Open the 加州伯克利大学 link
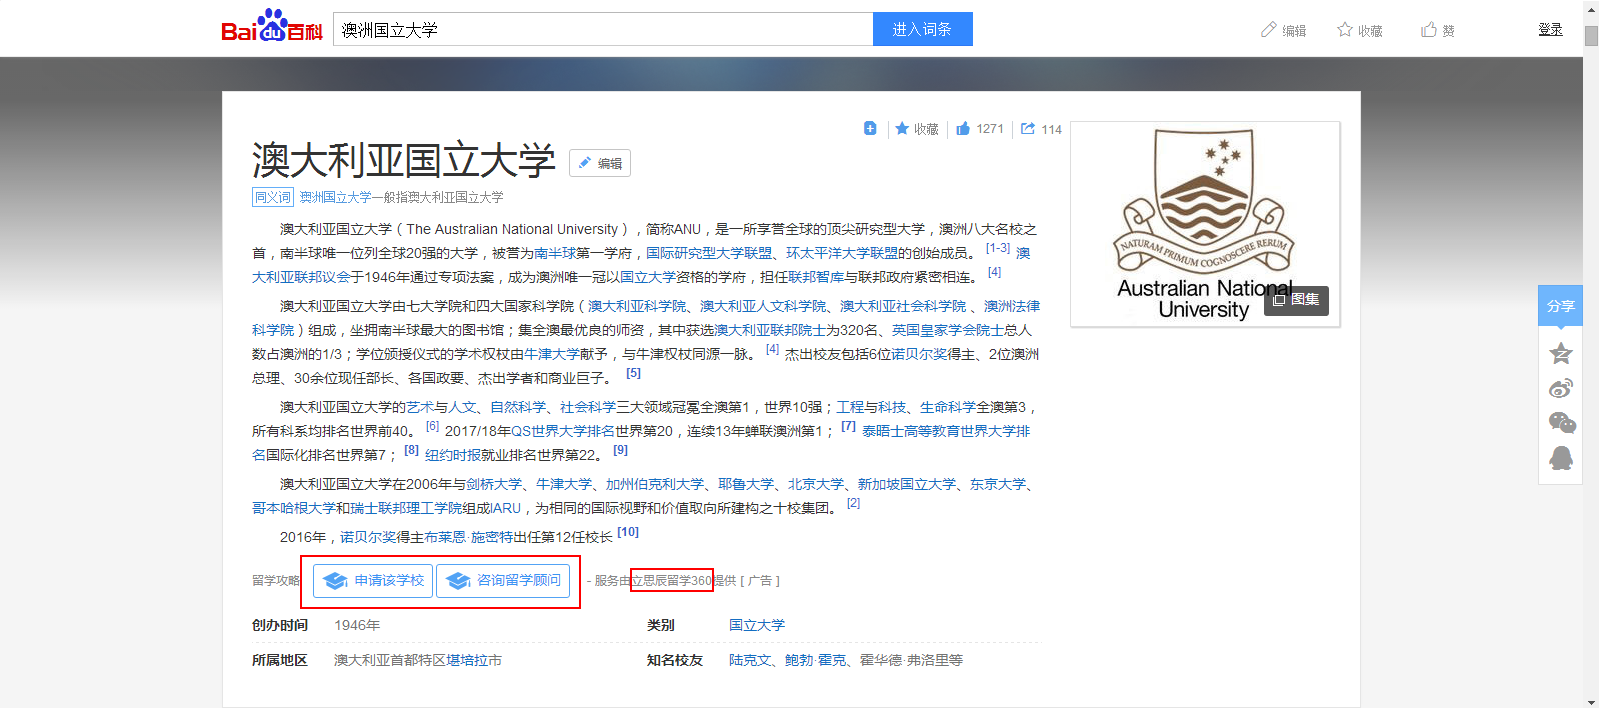Viewport: 1599px width, 708px height. [655, 484]
